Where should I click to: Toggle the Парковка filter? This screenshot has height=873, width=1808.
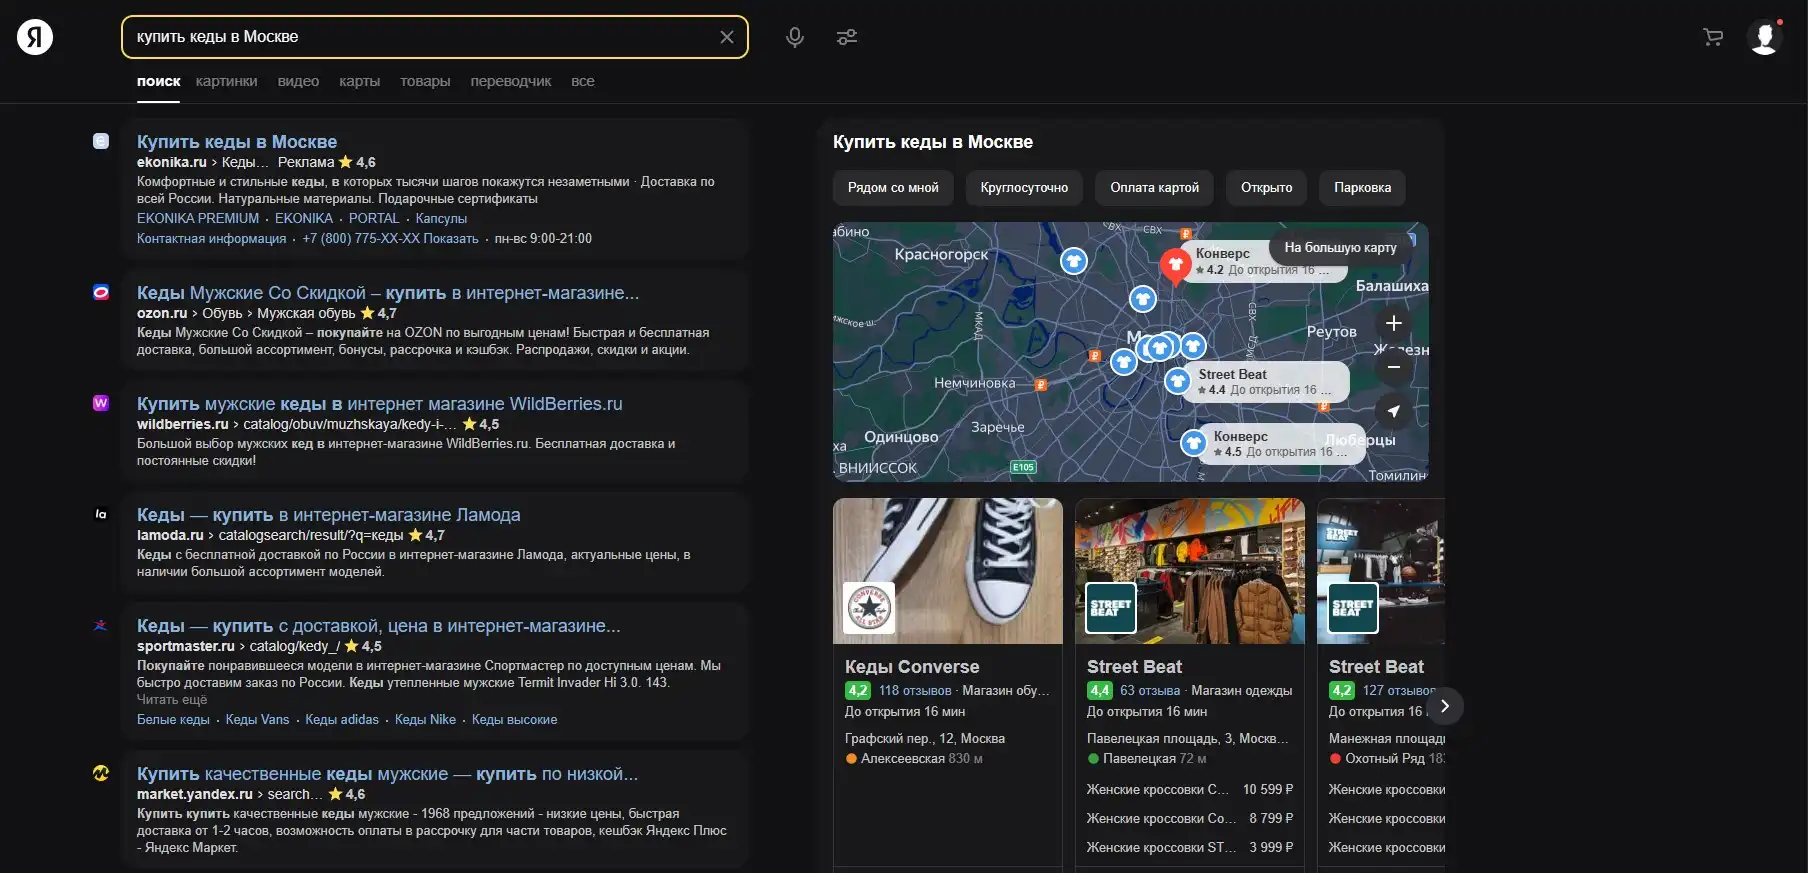1362,187
